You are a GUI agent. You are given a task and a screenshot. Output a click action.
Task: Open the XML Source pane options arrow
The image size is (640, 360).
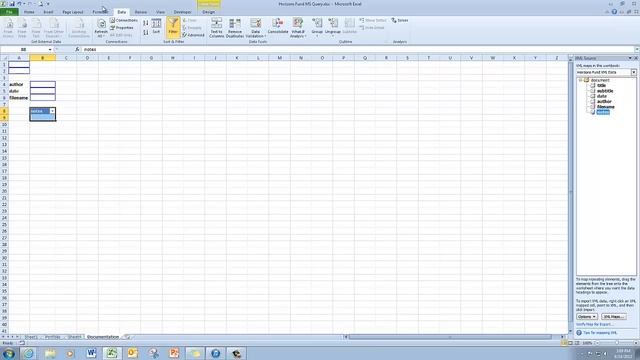click(630, 58)
